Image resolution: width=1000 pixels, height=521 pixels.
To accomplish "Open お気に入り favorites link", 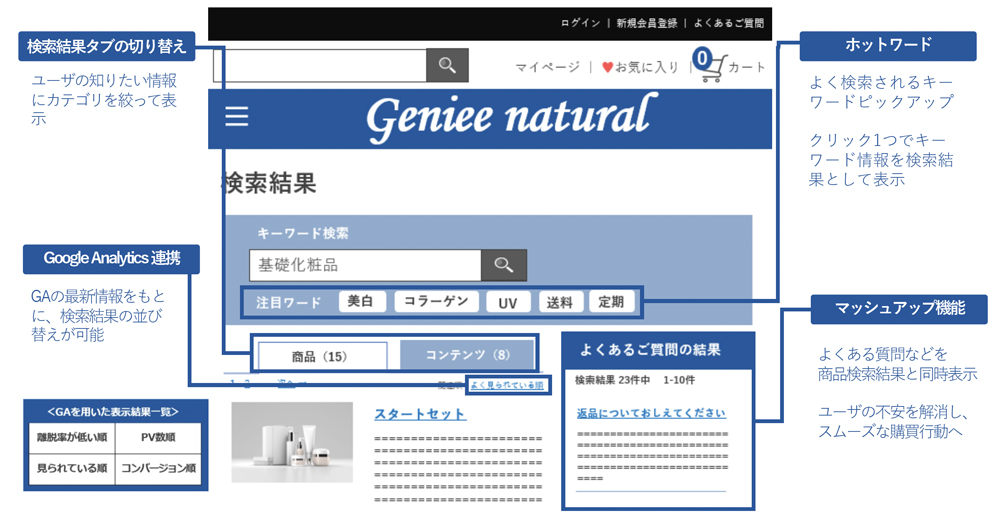I will click(647, 67).
